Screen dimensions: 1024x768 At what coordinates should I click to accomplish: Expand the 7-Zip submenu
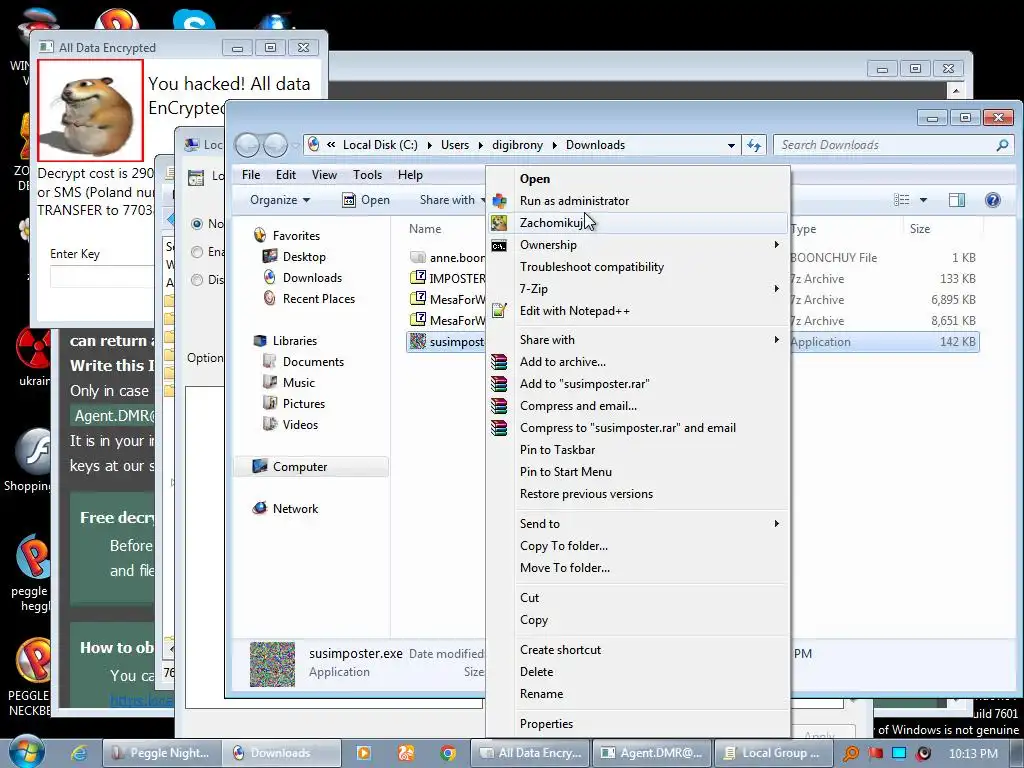(776, 289)
